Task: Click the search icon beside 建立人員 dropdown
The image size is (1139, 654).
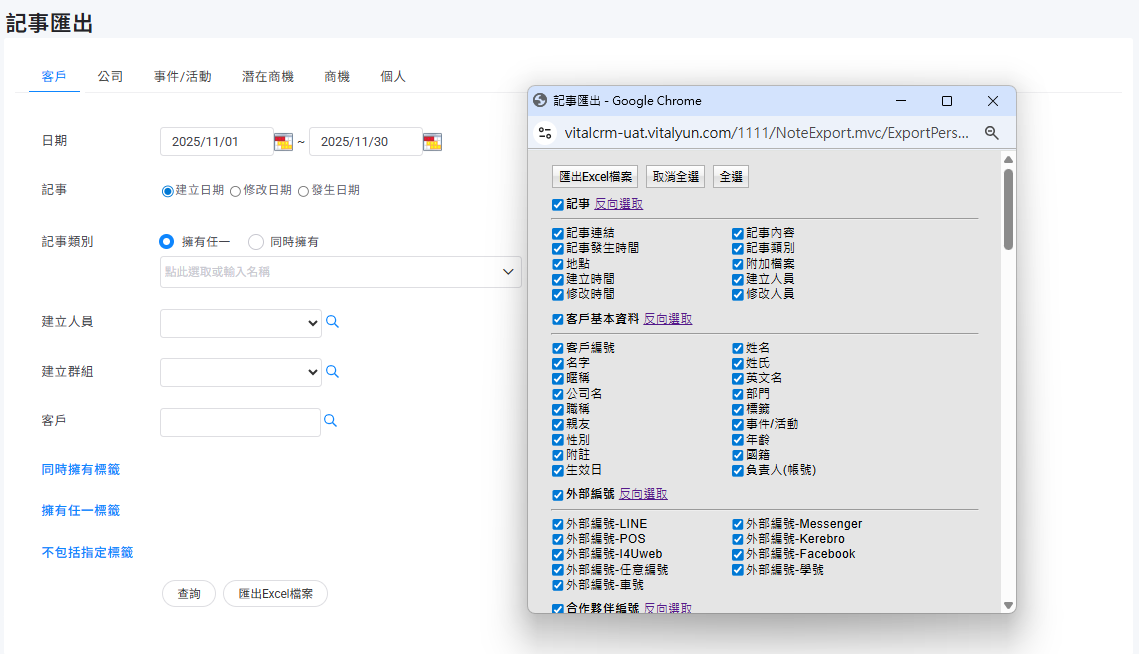Action: click(333, 322)
